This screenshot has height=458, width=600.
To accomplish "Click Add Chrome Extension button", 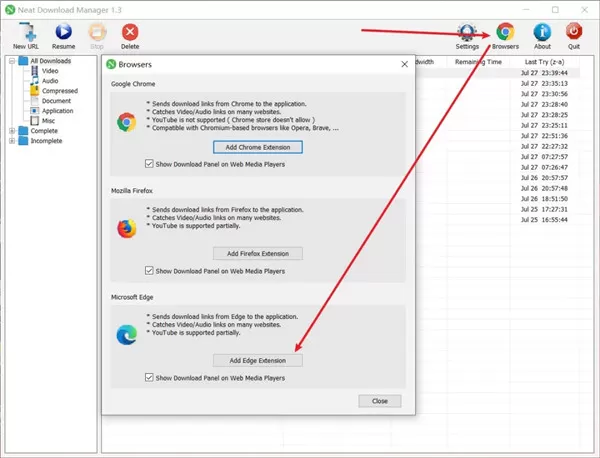I will pos(258,147).
